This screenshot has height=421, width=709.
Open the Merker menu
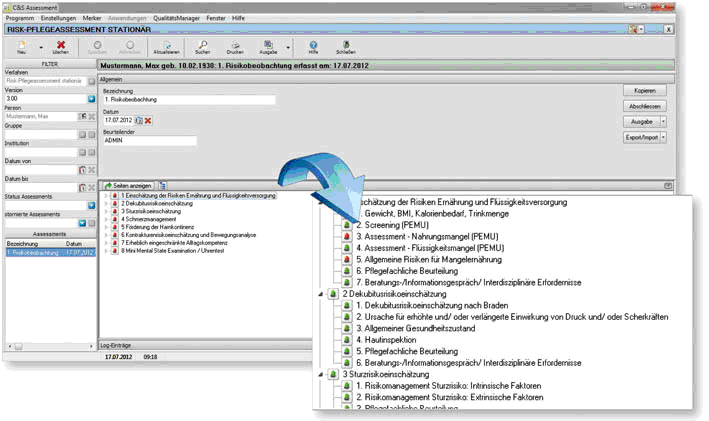[x=92, y=18]
